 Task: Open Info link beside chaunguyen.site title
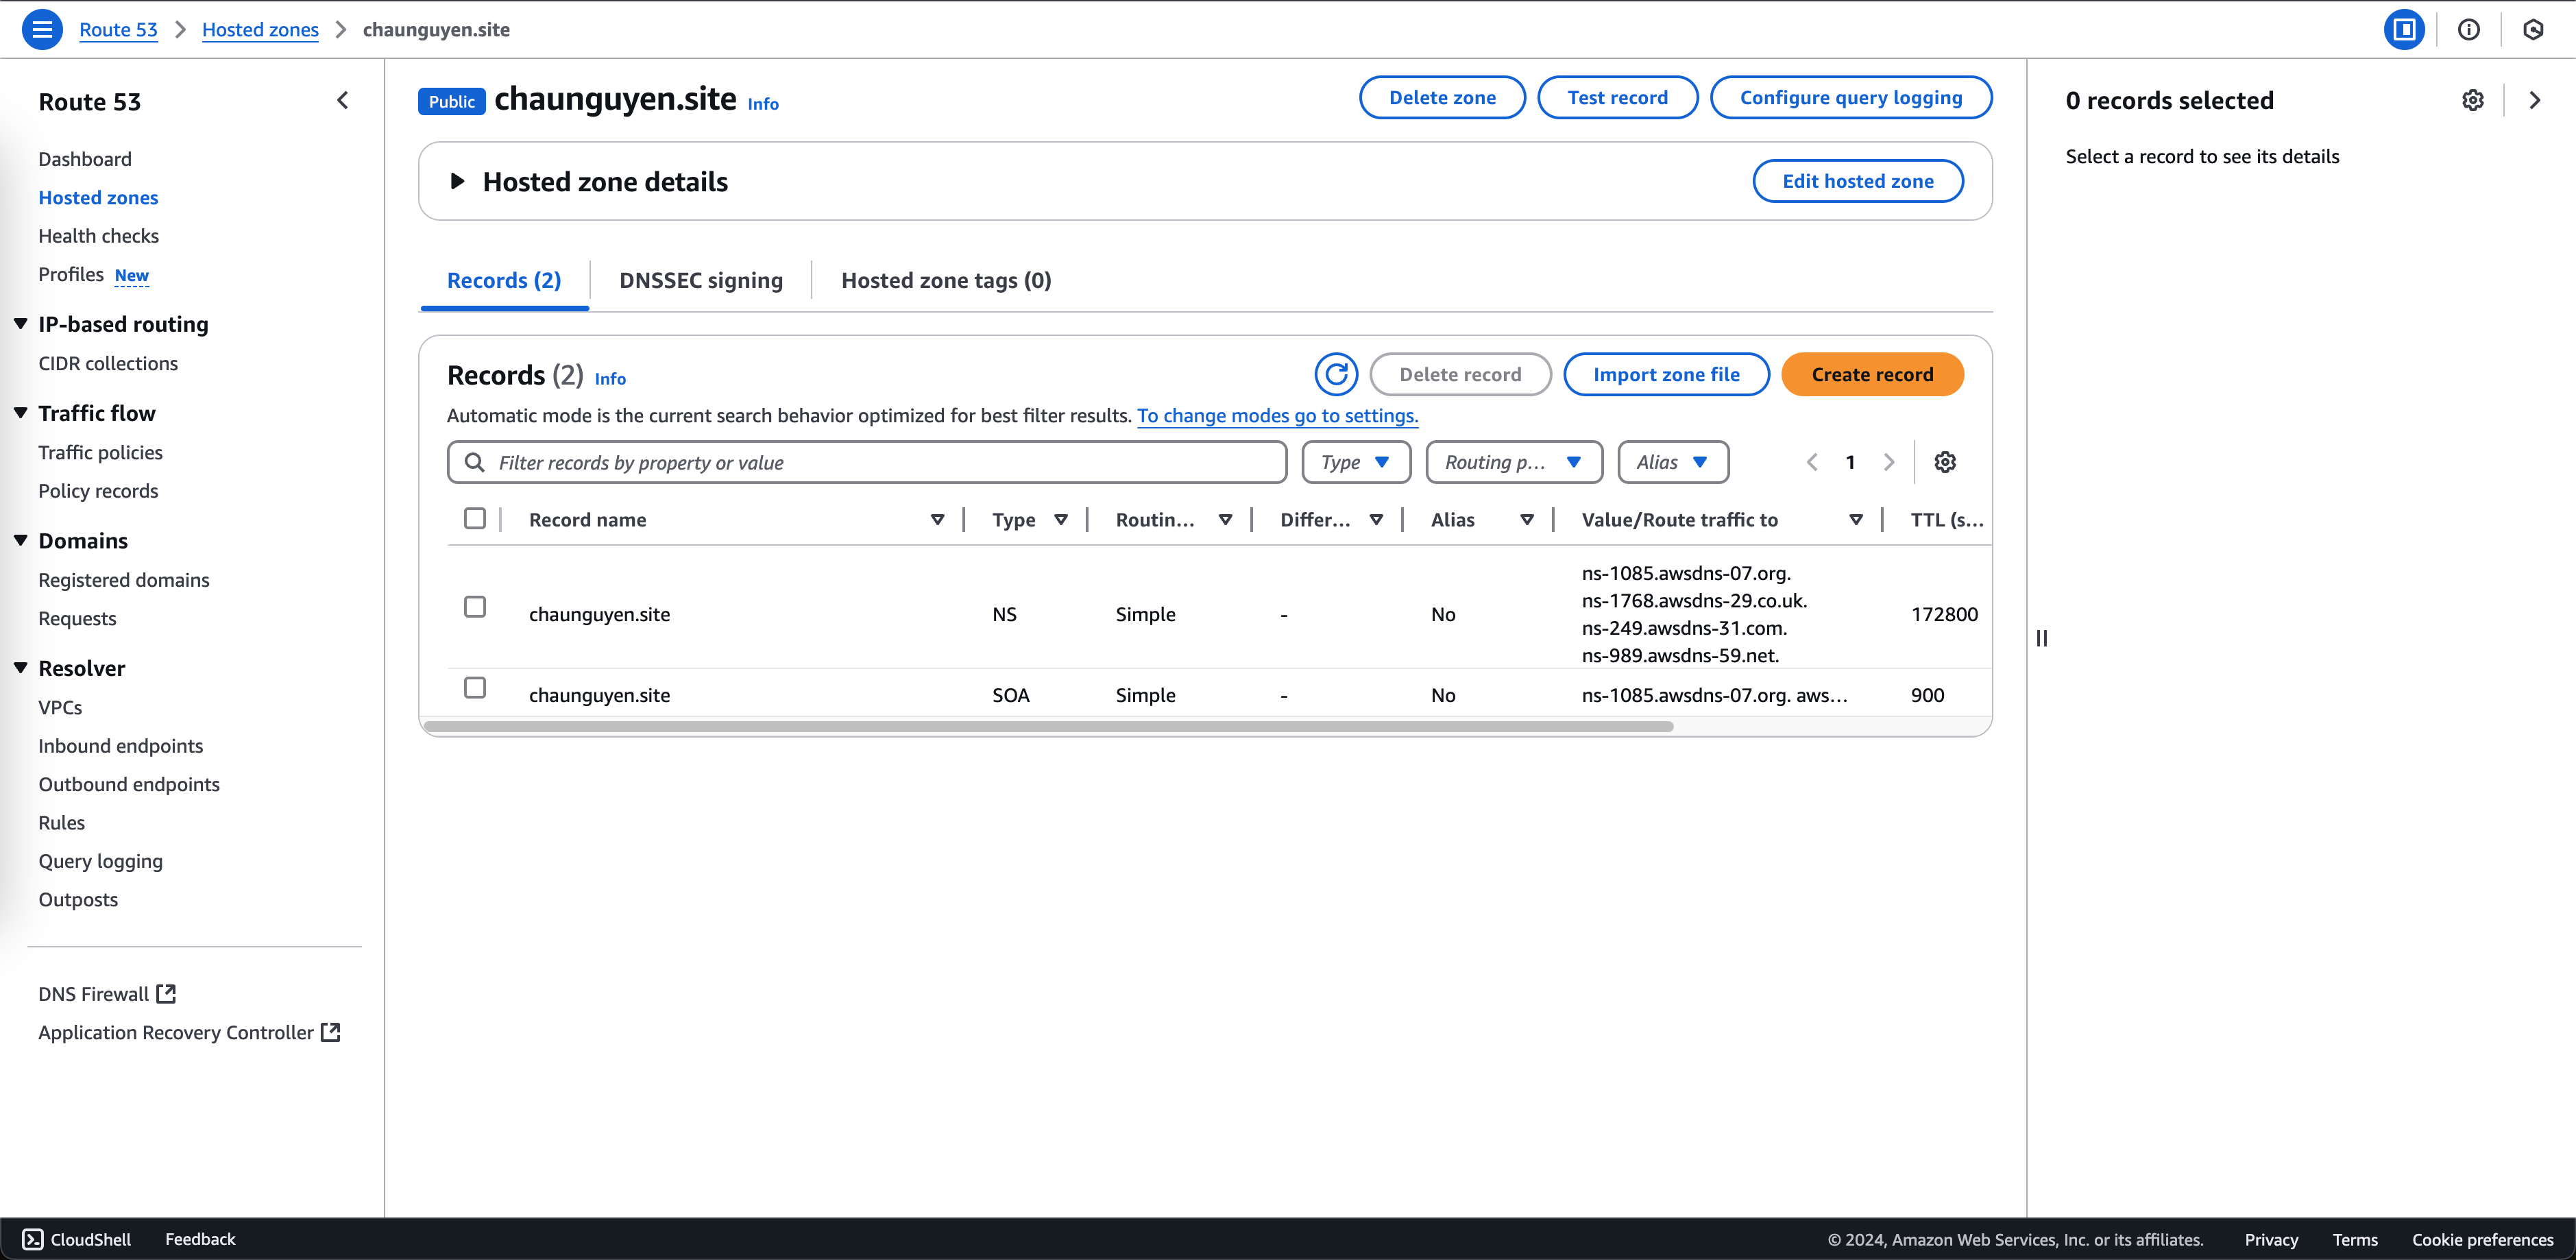[x=763, y=103]
